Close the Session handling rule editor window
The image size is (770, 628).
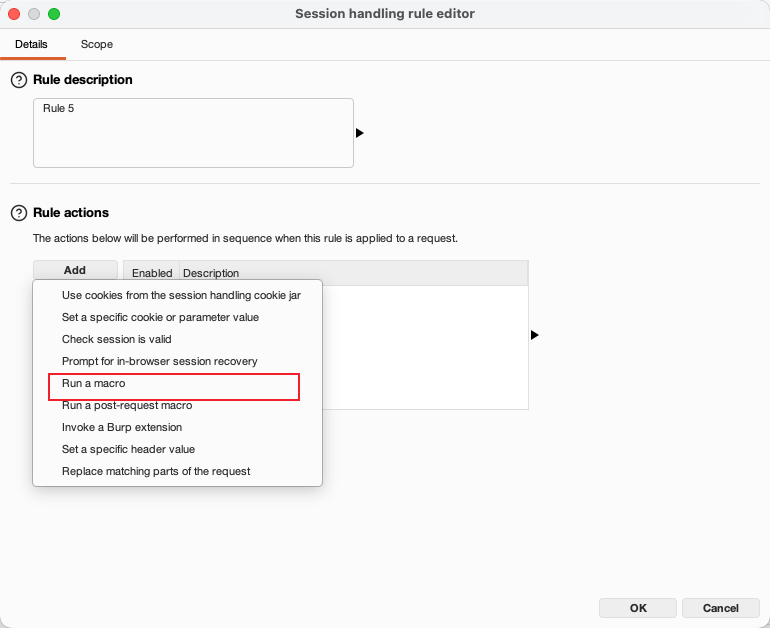pos(14,14)
